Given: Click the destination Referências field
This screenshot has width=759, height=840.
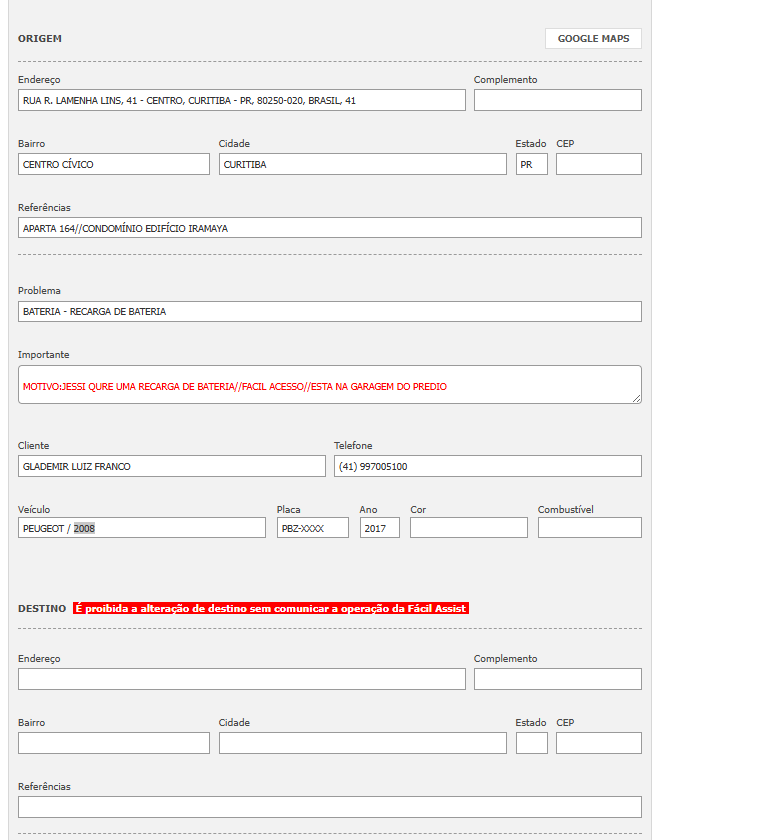Looking at the screenshot, I should point(329,807).
